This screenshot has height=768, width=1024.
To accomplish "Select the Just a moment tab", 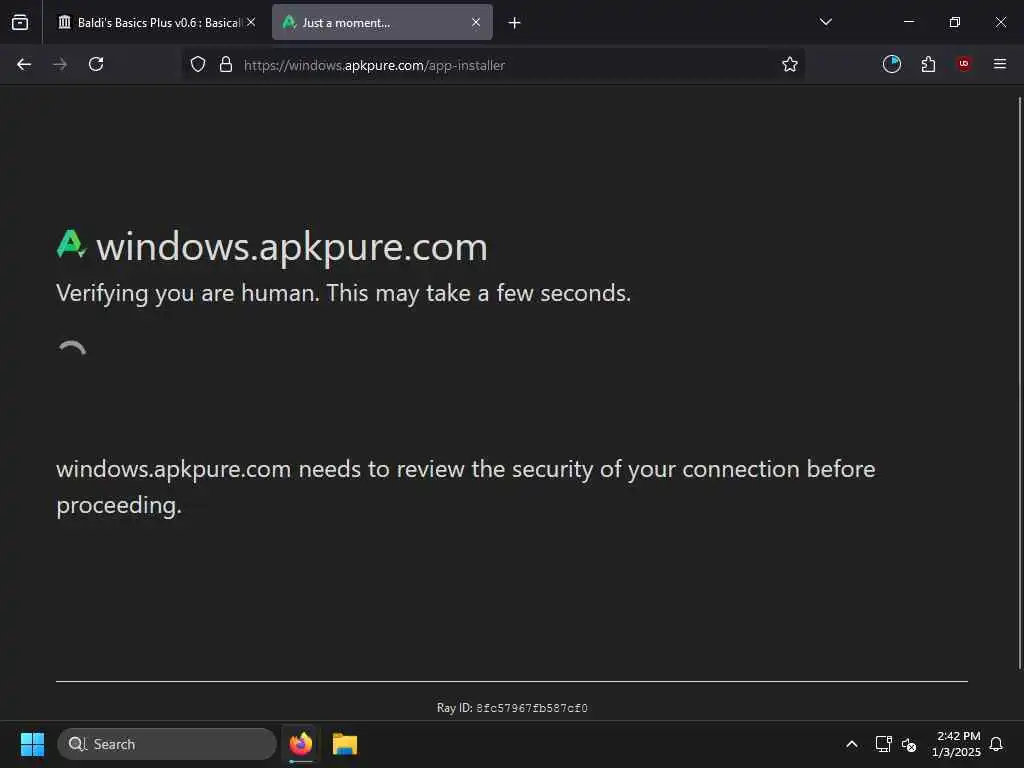I will click(x=382, y=22).
